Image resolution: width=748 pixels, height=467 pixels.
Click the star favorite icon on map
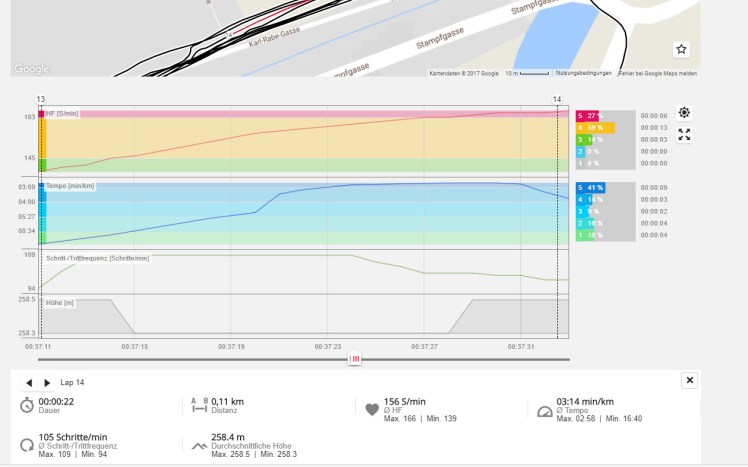681,49
